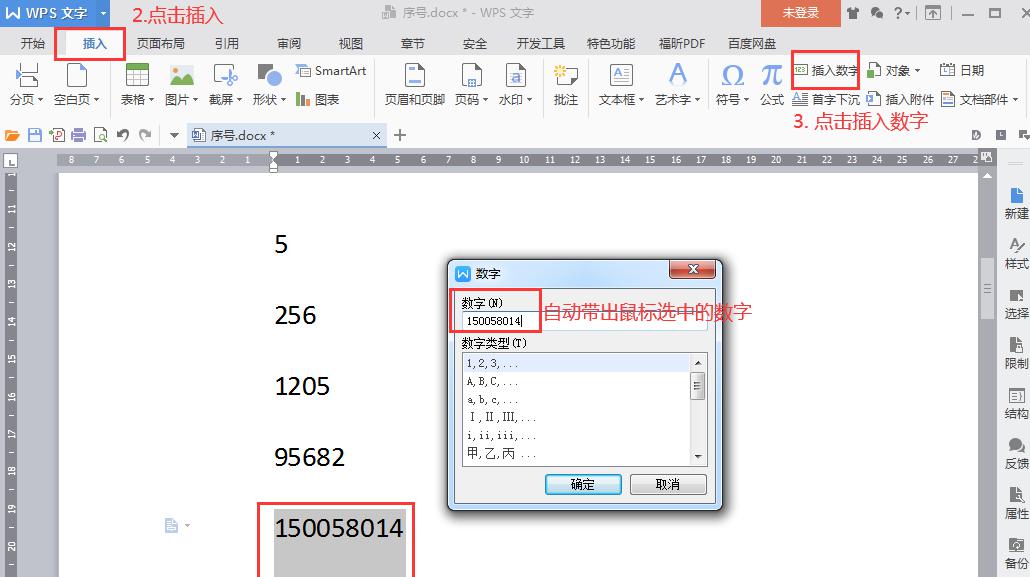The width and height of the screenshot is (1030, 577).
Task: Open the 百度网盘 tab
Action: [x=752, y=43]
